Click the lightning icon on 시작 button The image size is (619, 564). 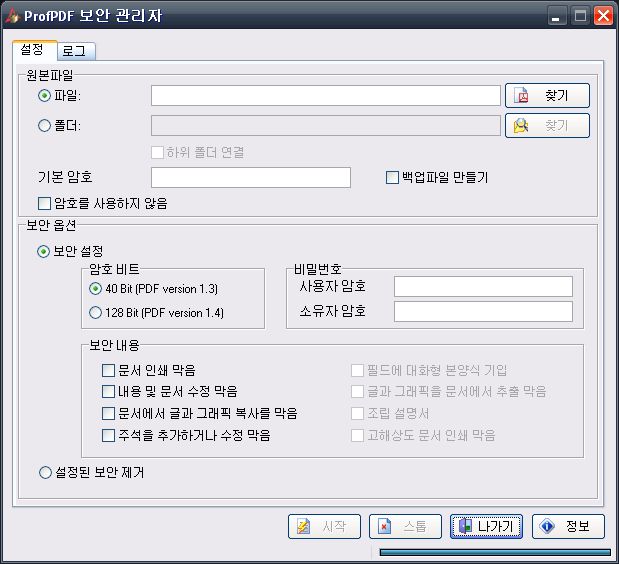click(303, 527)
